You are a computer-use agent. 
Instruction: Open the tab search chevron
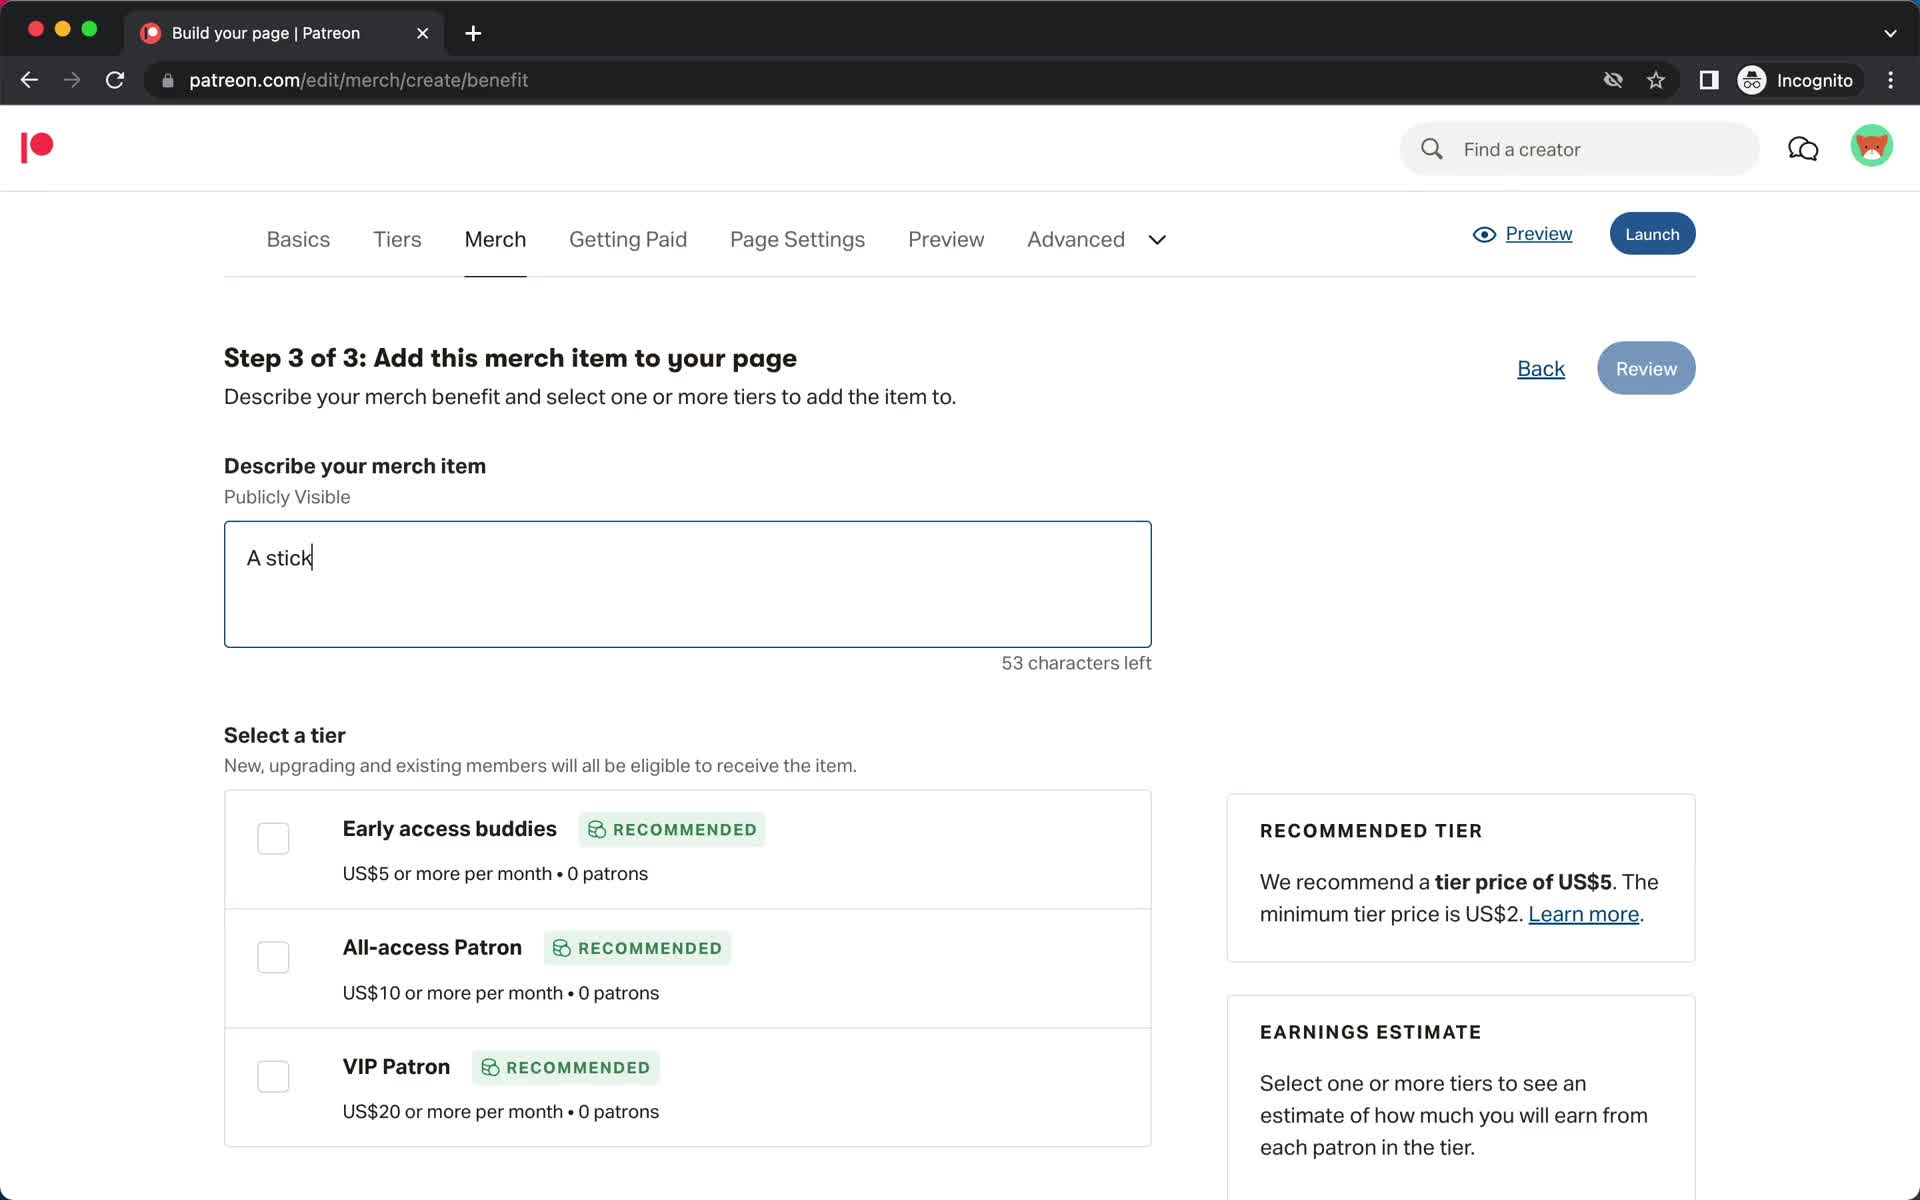tap(1890, 33)
